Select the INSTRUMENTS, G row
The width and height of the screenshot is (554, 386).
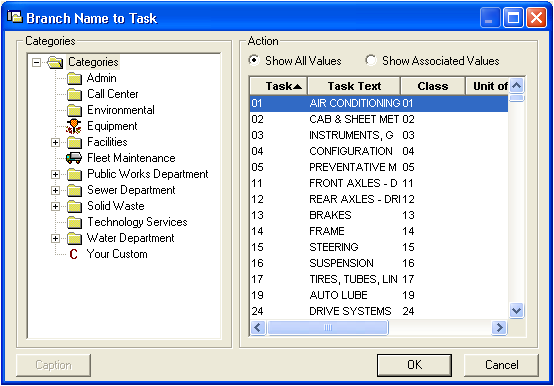click(379, 135)
